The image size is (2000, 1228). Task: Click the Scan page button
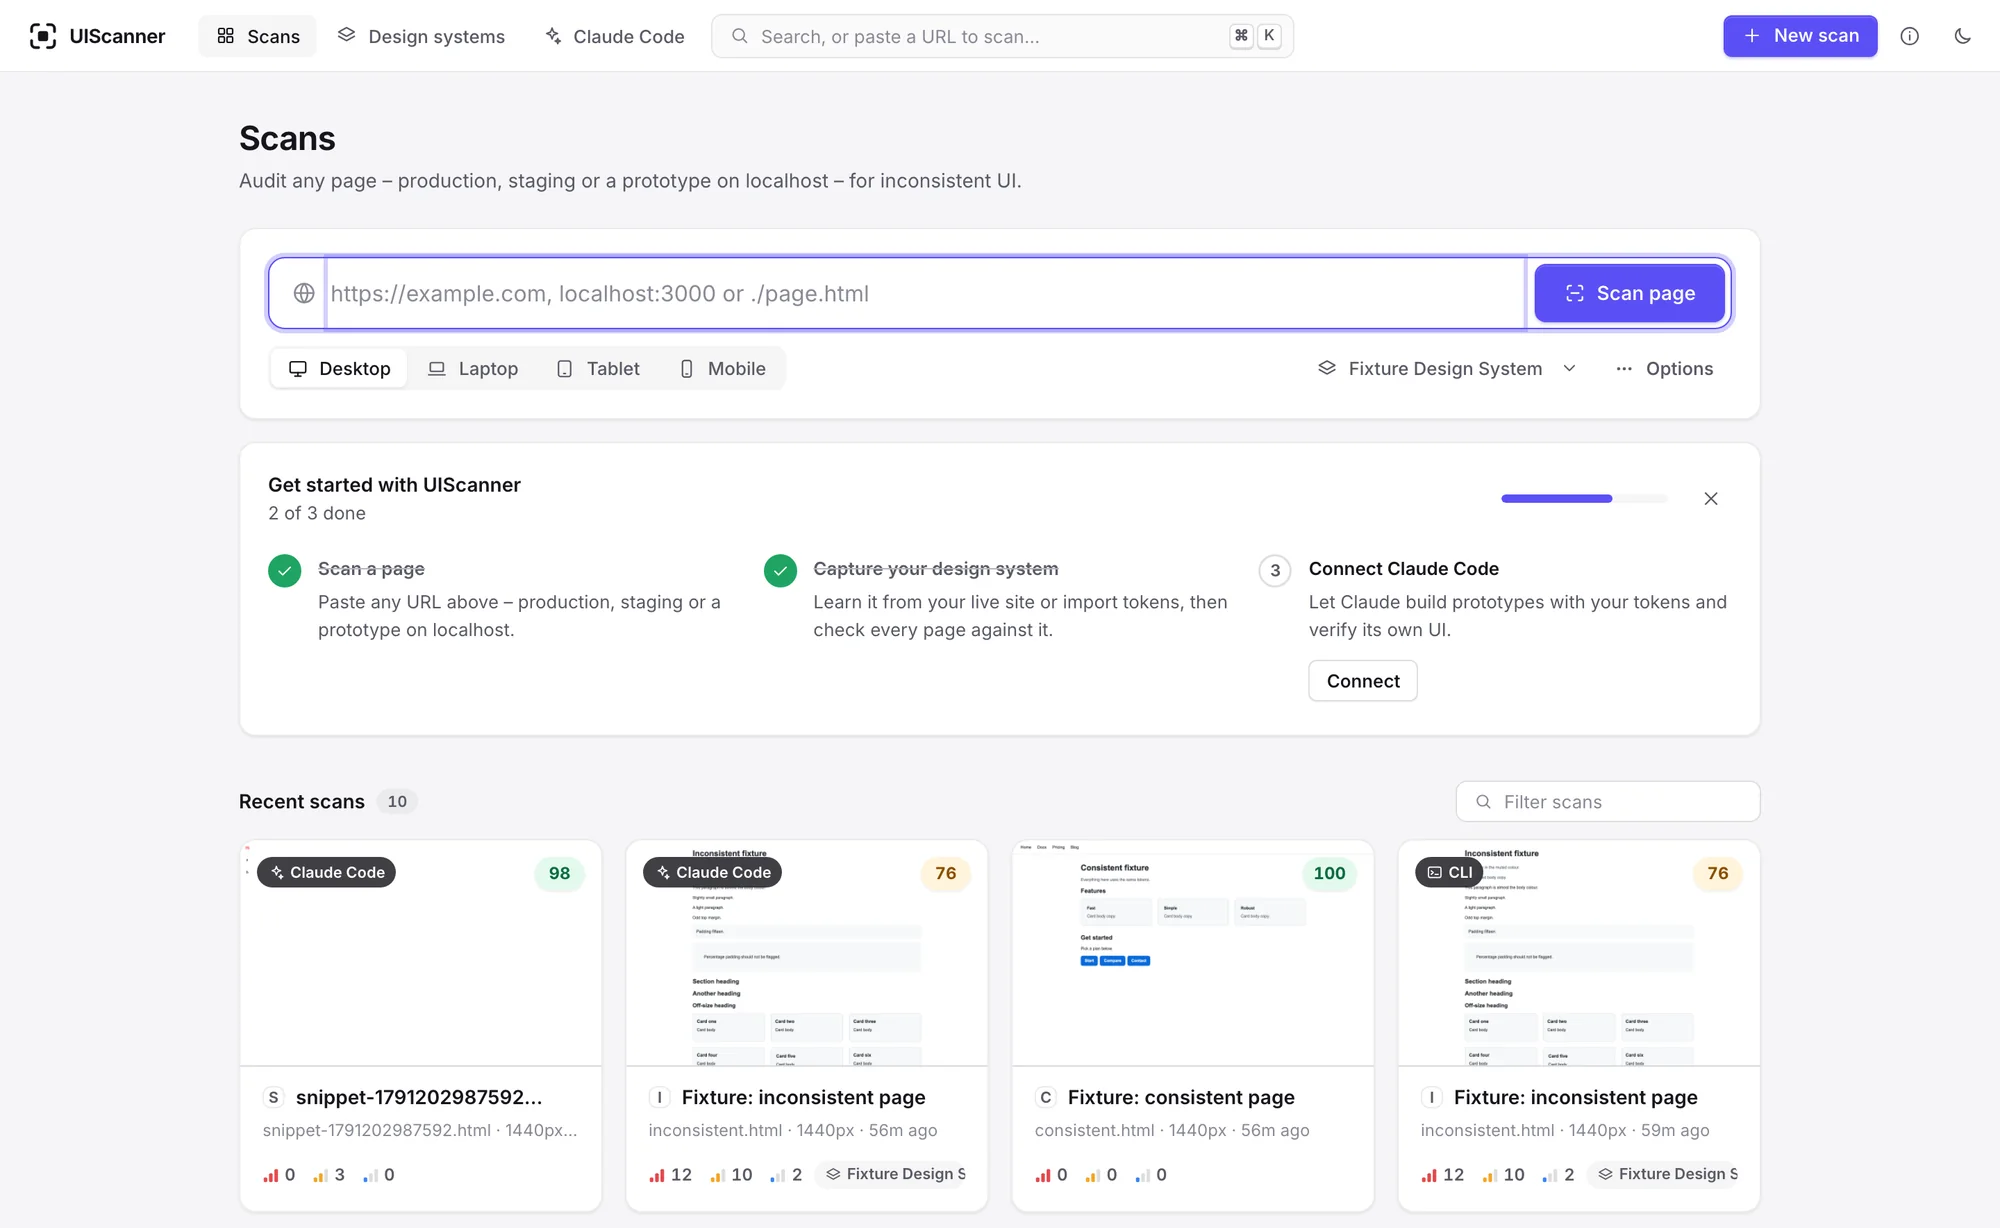(1630, 293)
